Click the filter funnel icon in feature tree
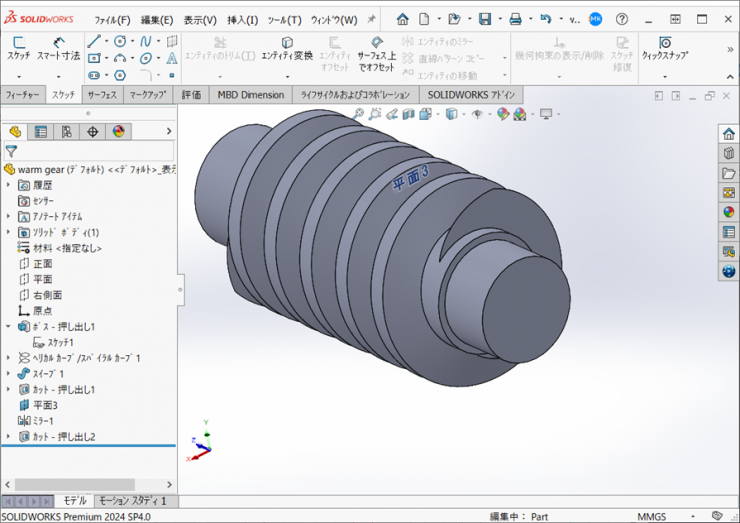This screenshot has height=523, width=740. (11, 152)
